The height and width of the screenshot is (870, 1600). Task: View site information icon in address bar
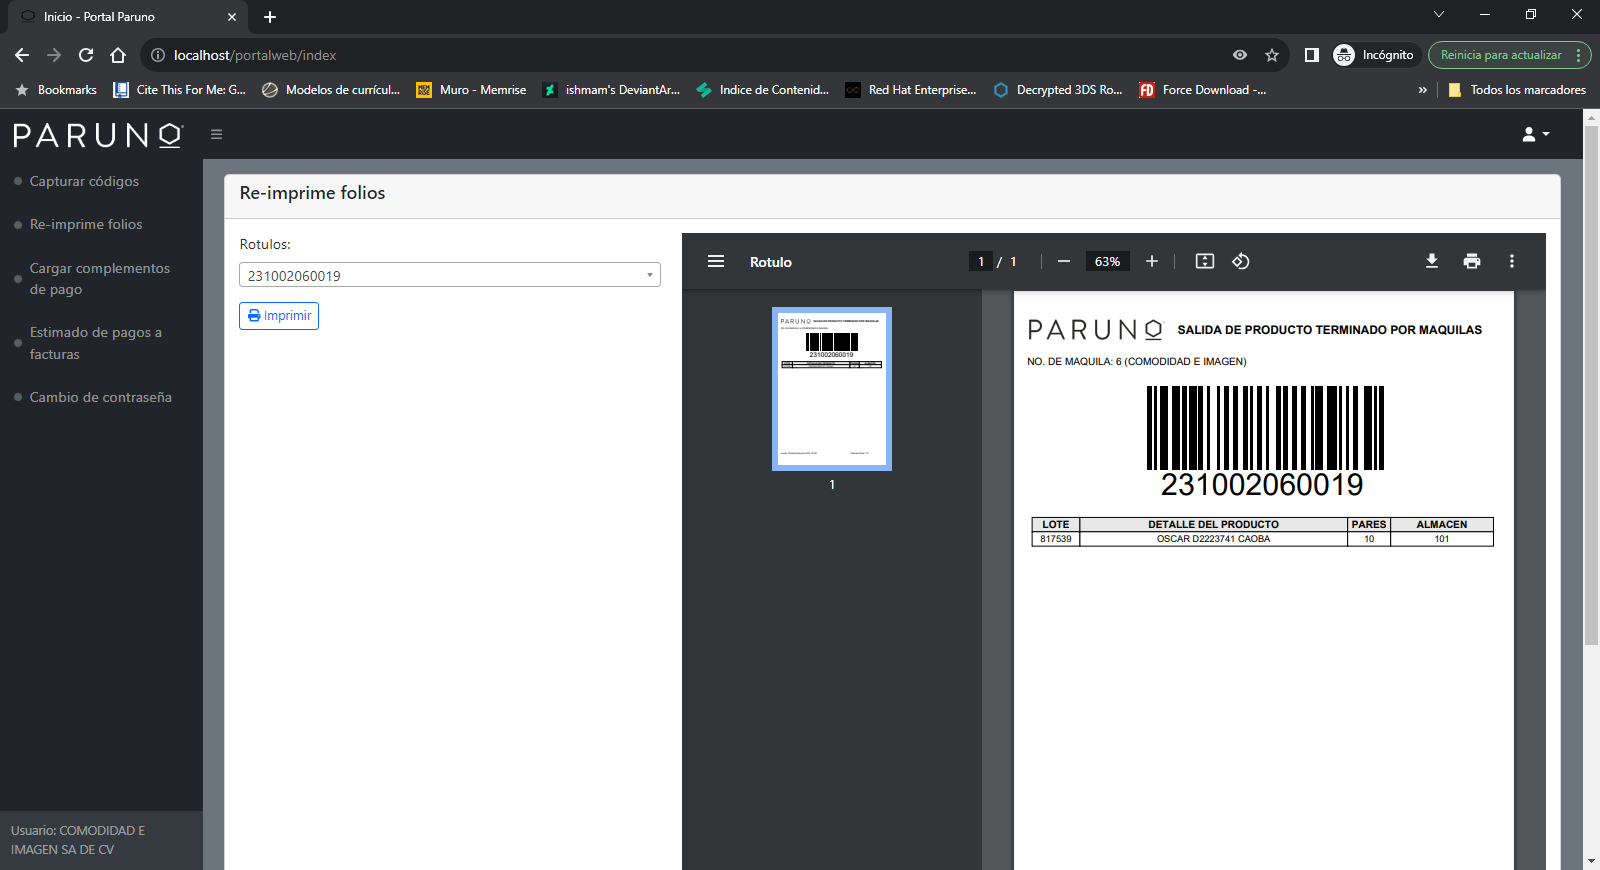158,55
